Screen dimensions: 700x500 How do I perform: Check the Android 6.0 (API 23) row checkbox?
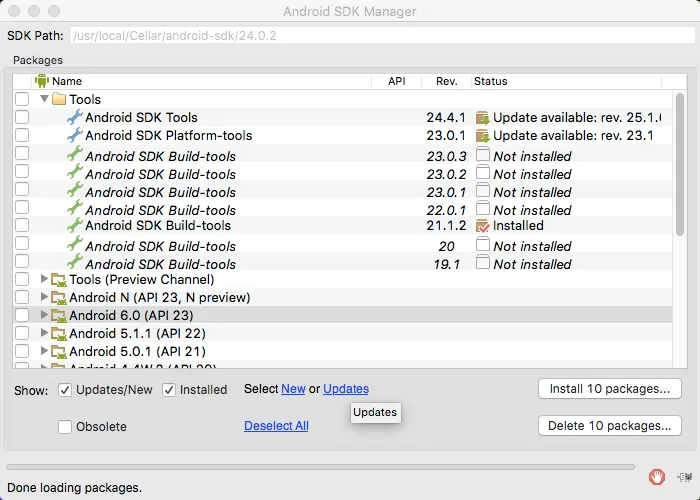pos(22,315)
